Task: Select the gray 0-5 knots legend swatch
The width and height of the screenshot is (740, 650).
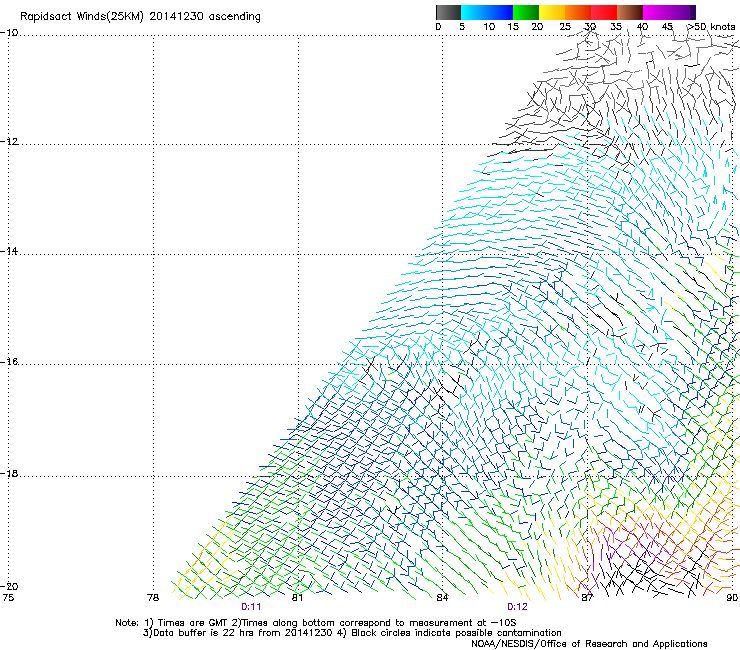Action: tap(448, 12)
